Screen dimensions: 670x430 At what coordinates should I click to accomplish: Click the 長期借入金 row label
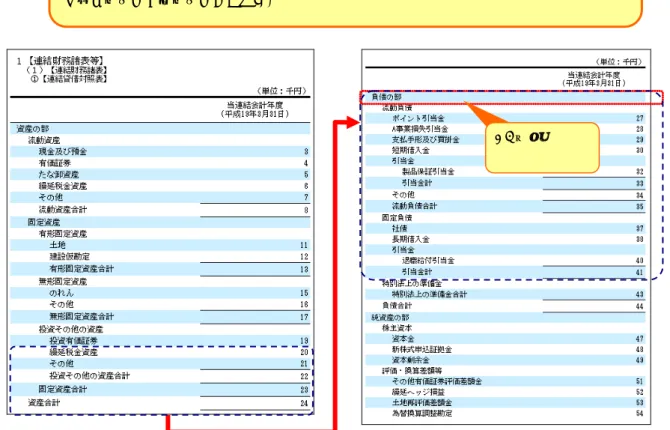411,239
